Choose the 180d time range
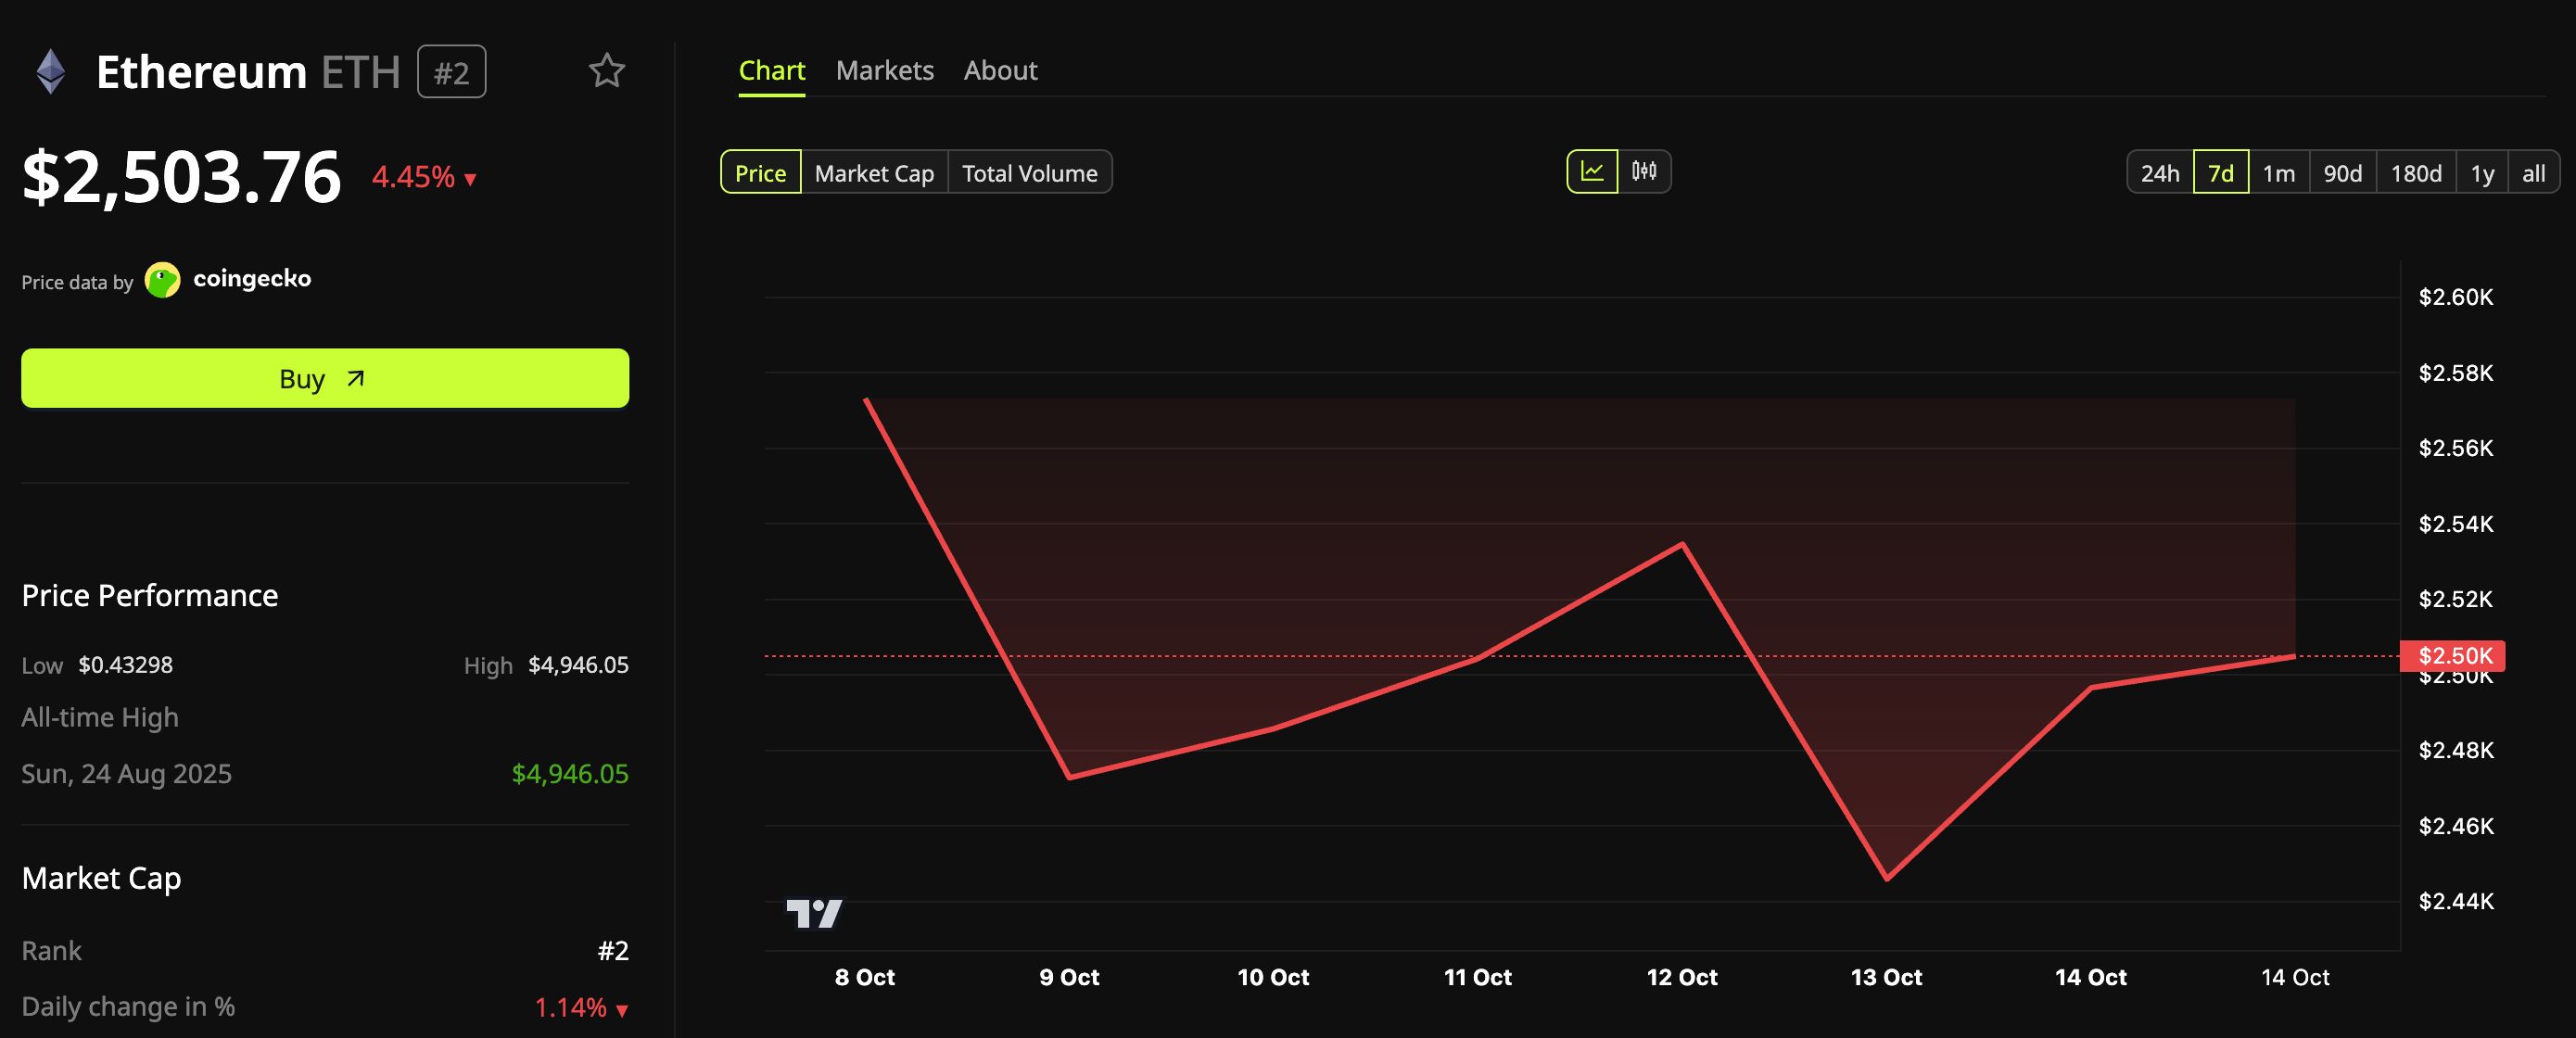 pyautogui.click(x=2416, y=172)
